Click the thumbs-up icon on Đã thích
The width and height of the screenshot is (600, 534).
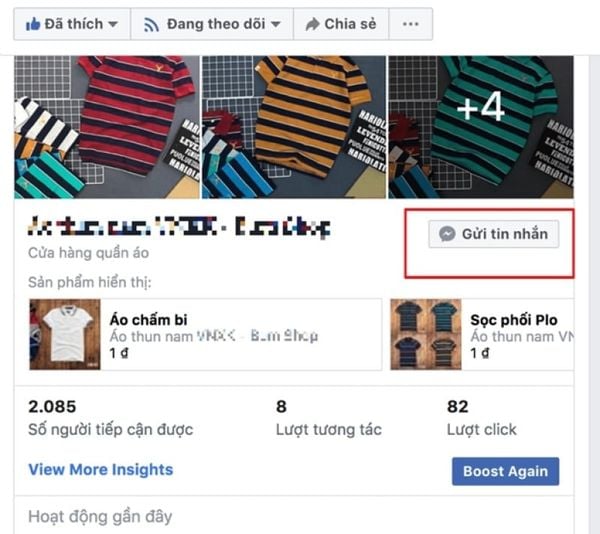tap(33, 24)
